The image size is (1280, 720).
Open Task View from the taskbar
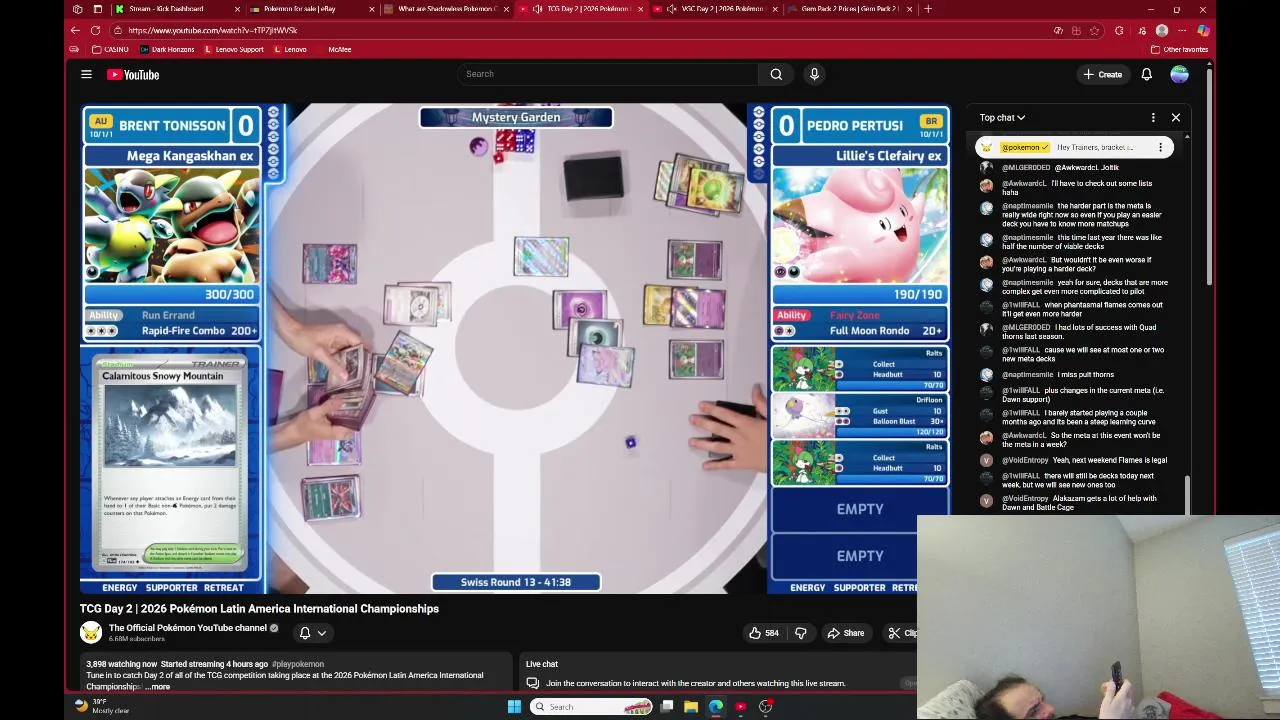pos(667,707)
